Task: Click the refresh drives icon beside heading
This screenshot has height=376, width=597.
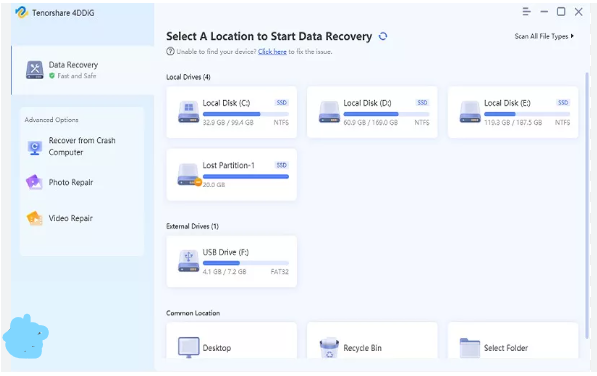Action: (383, 36)
